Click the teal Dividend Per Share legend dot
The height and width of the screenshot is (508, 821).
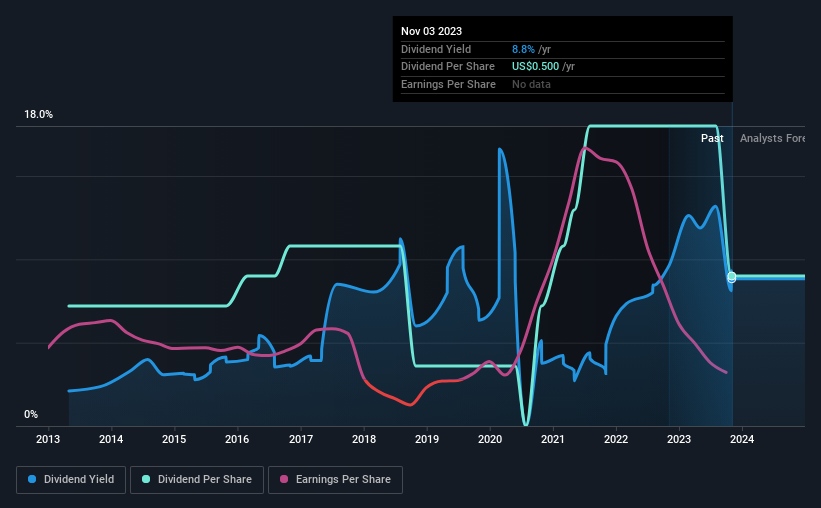pyautogui.click(x=146, y=479)
